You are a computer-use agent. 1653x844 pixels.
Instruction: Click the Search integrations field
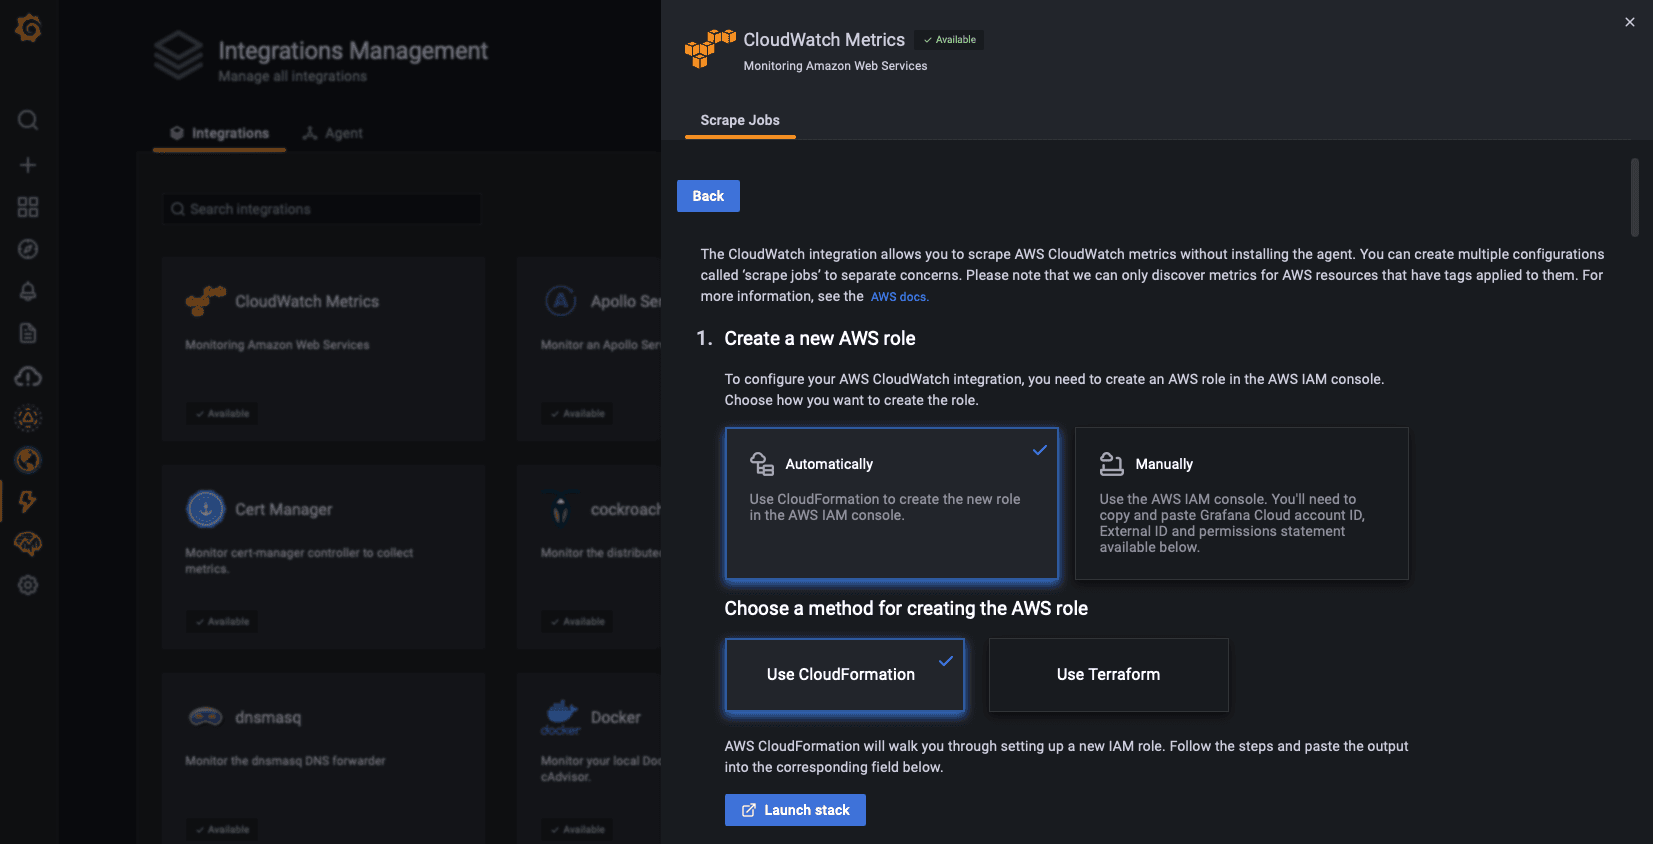coord(322,209)
